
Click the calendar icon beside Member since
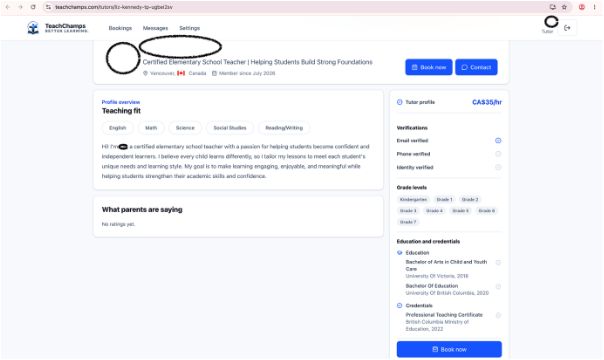[214, 73]
